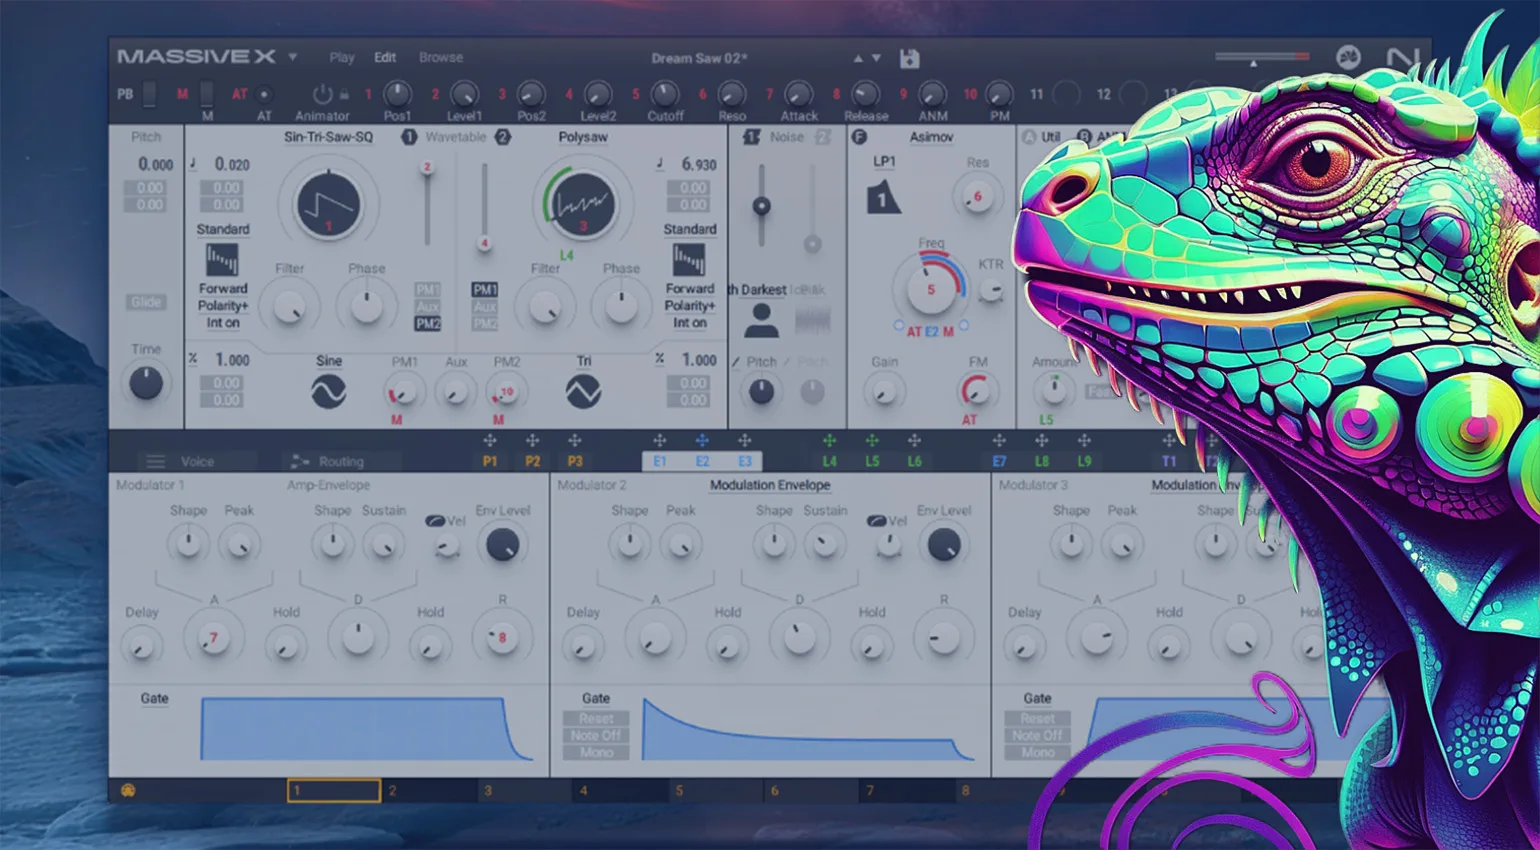Open the Sin-Tri-Saw-SQ wavetable selector

tap(328, 137)
